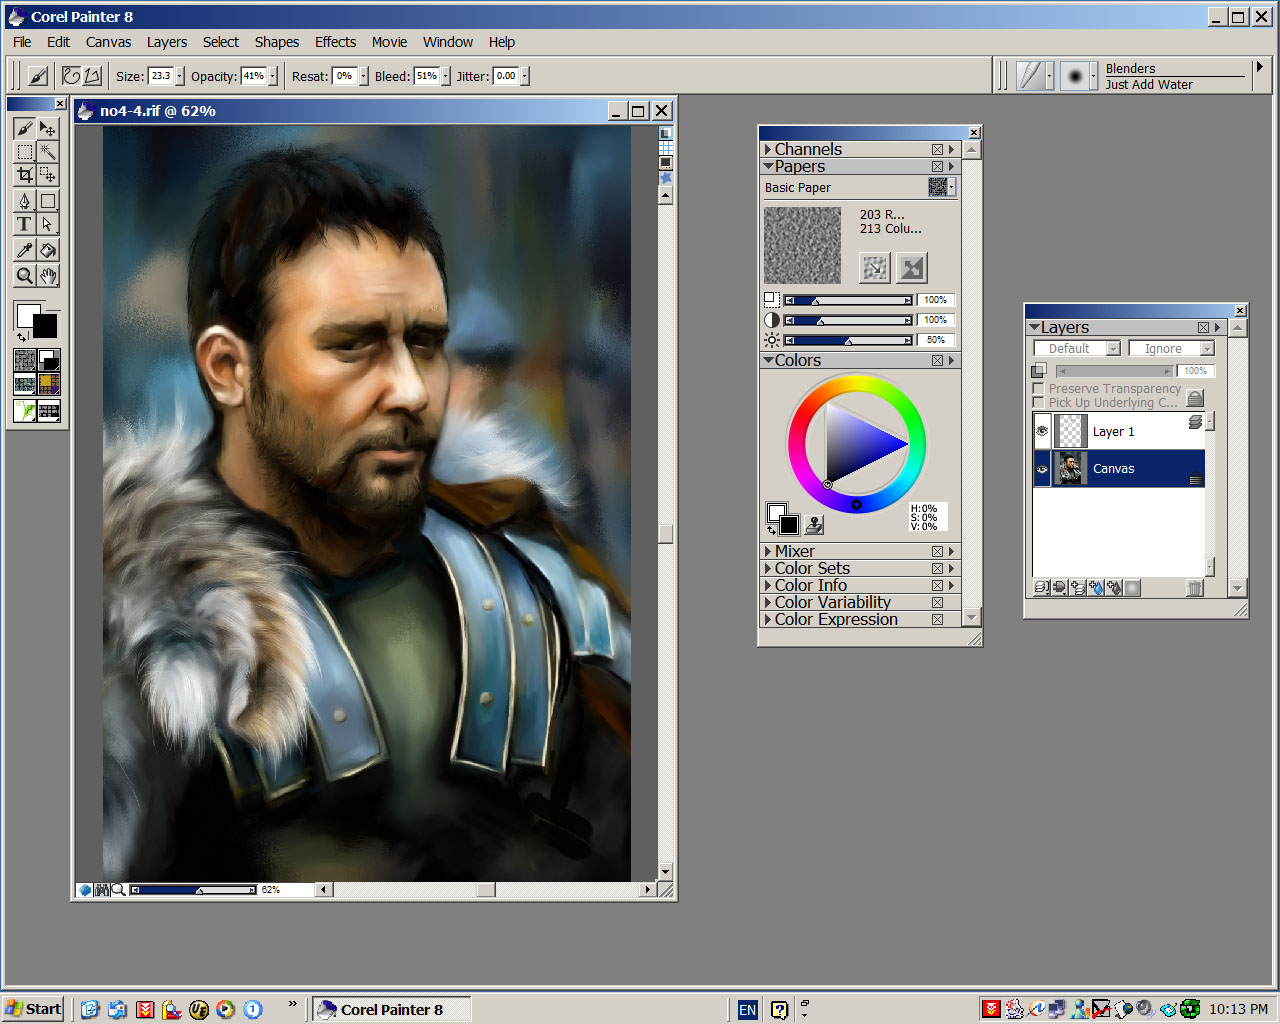Screen dimensions: 1280x1024
Task: Open the Pattern selector in toolbox
Action: 25,385
